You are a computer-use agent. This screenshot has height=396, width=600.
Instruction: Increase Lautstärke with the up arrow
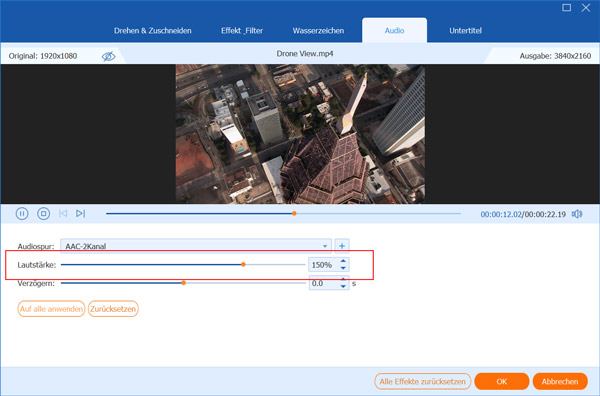tap(343, 261)
